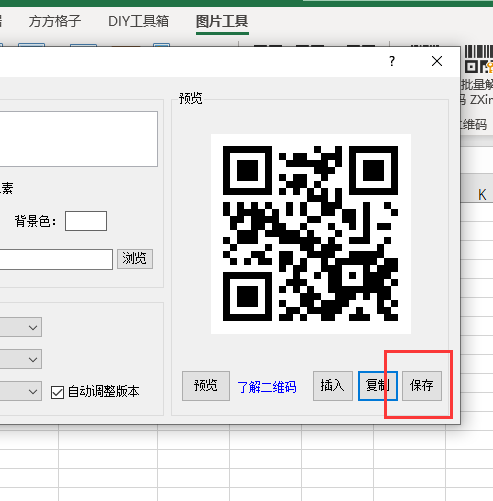Screen dimensions: 493x501
Task: Open the dialog help question mark
Action: [392, 61]
